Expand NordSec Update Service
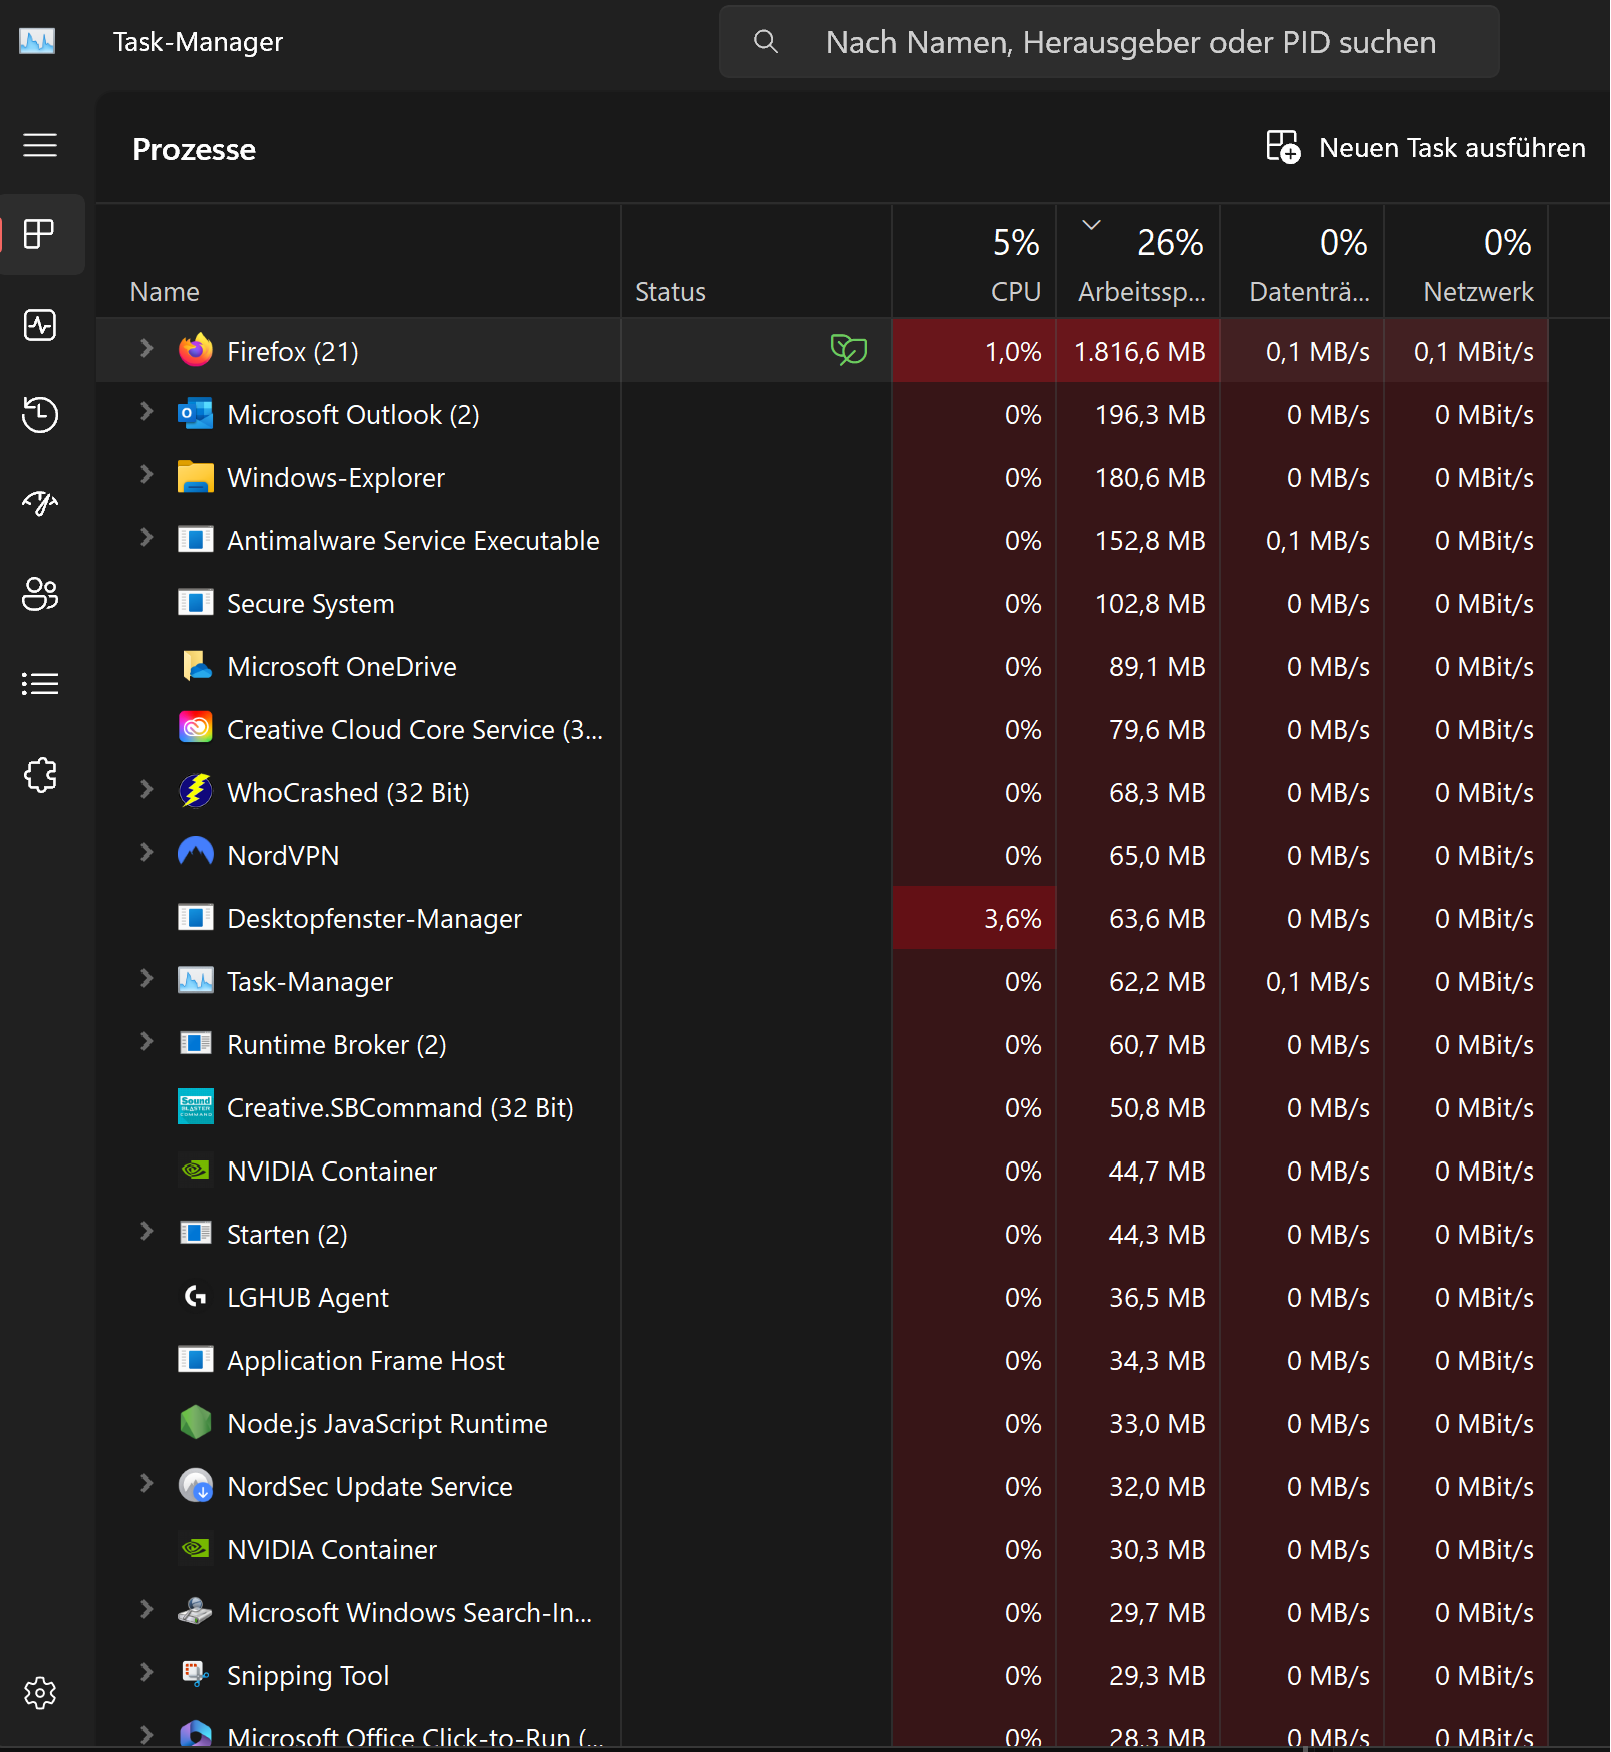The image size is (1611, 1752). pyautogui.click(x=146, y=1483)
